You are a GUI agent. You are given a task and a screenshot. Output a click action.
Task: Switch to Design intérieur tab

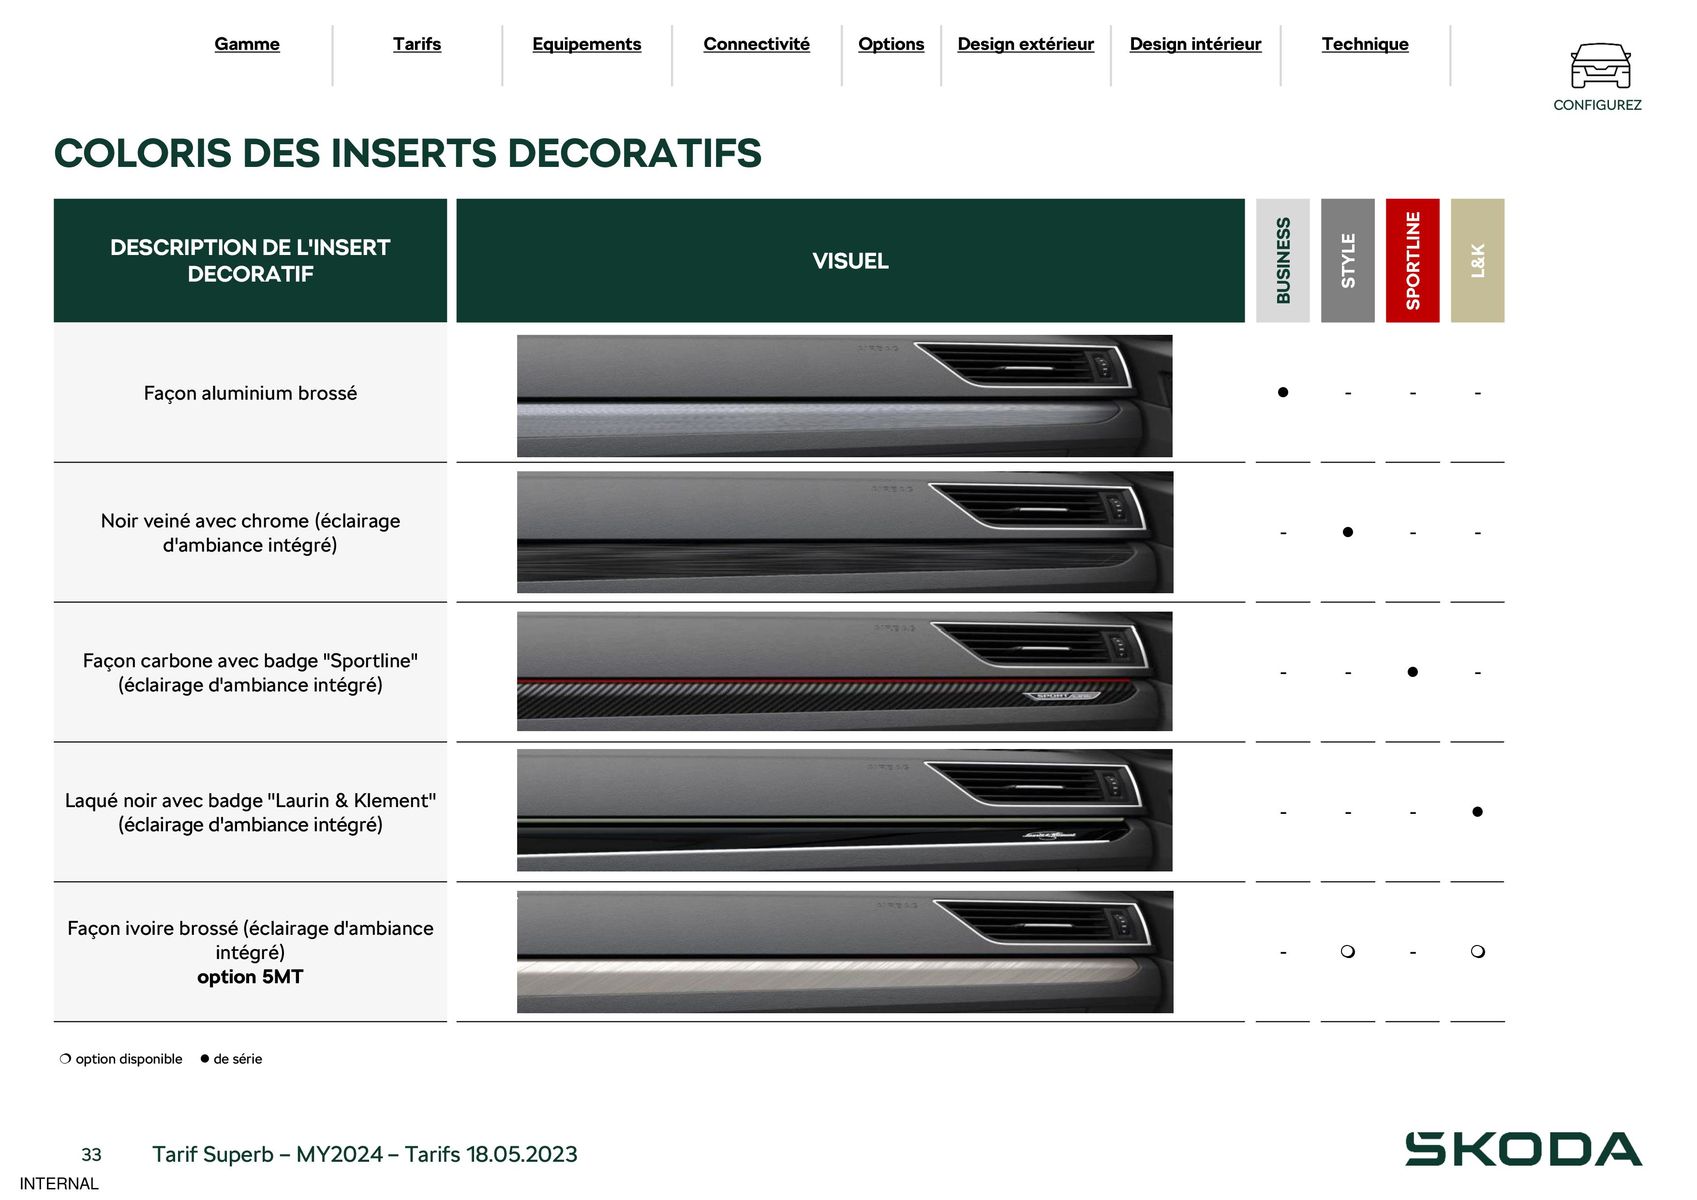1196,44
